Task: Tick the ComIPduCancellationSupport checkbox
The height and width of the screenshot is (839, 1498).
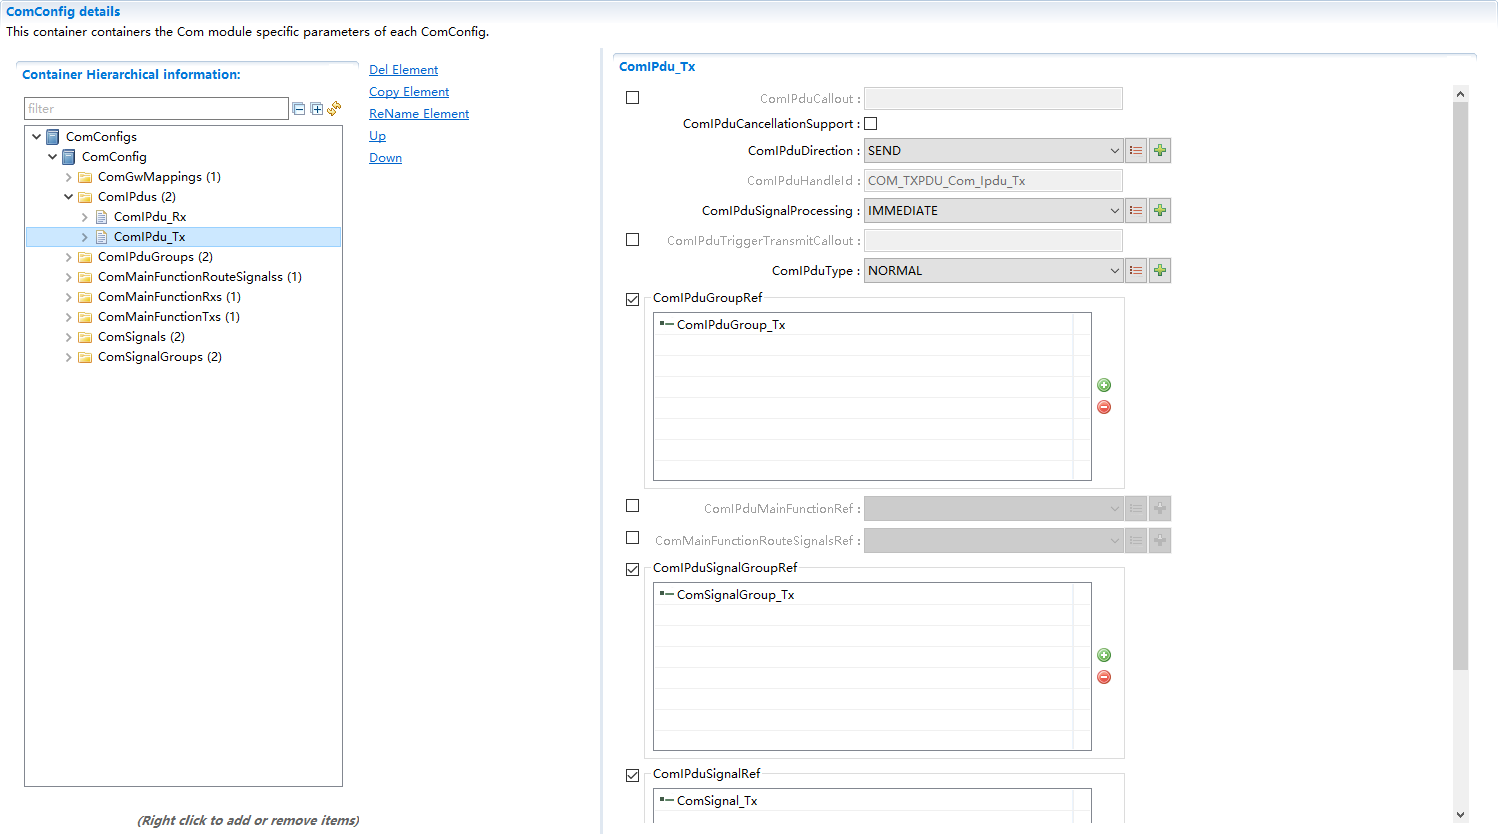Action: (870, 124)
